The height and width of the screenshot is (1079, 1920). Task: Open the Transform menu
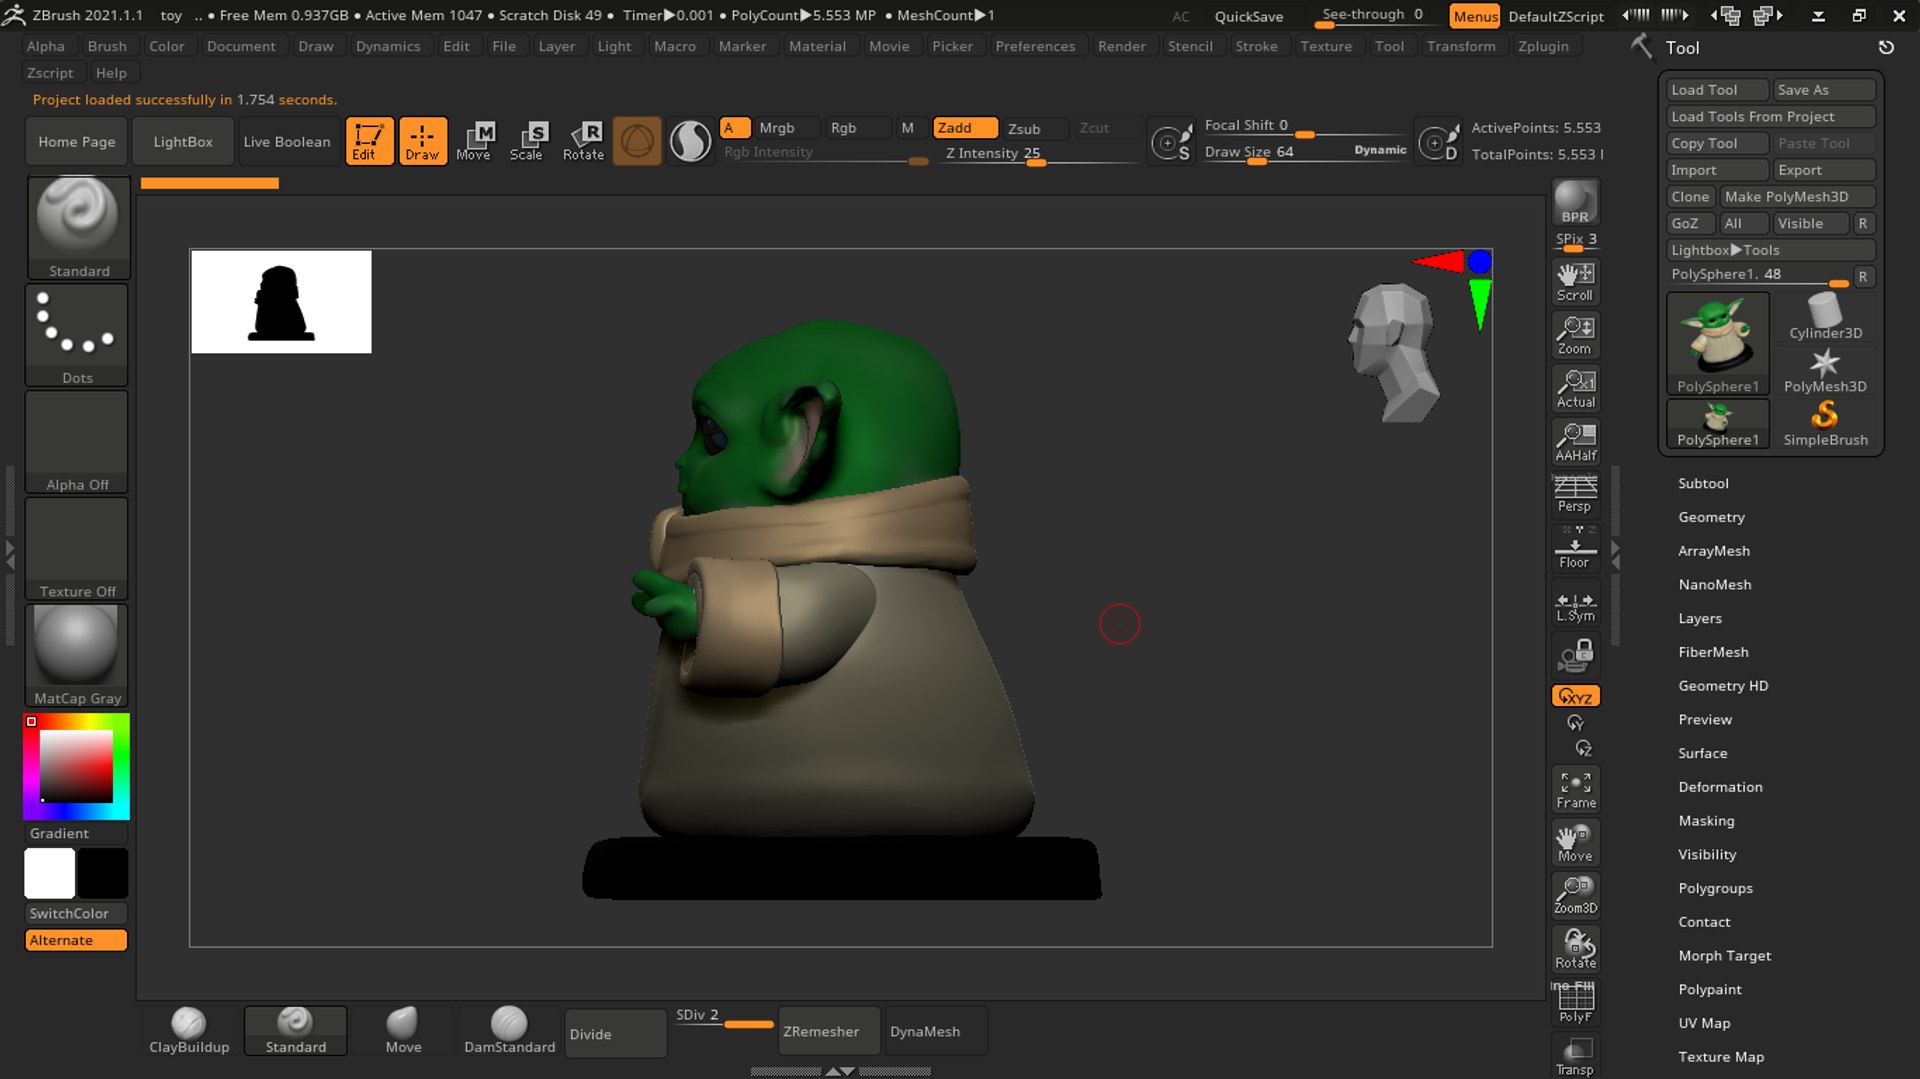[1461, 46]
